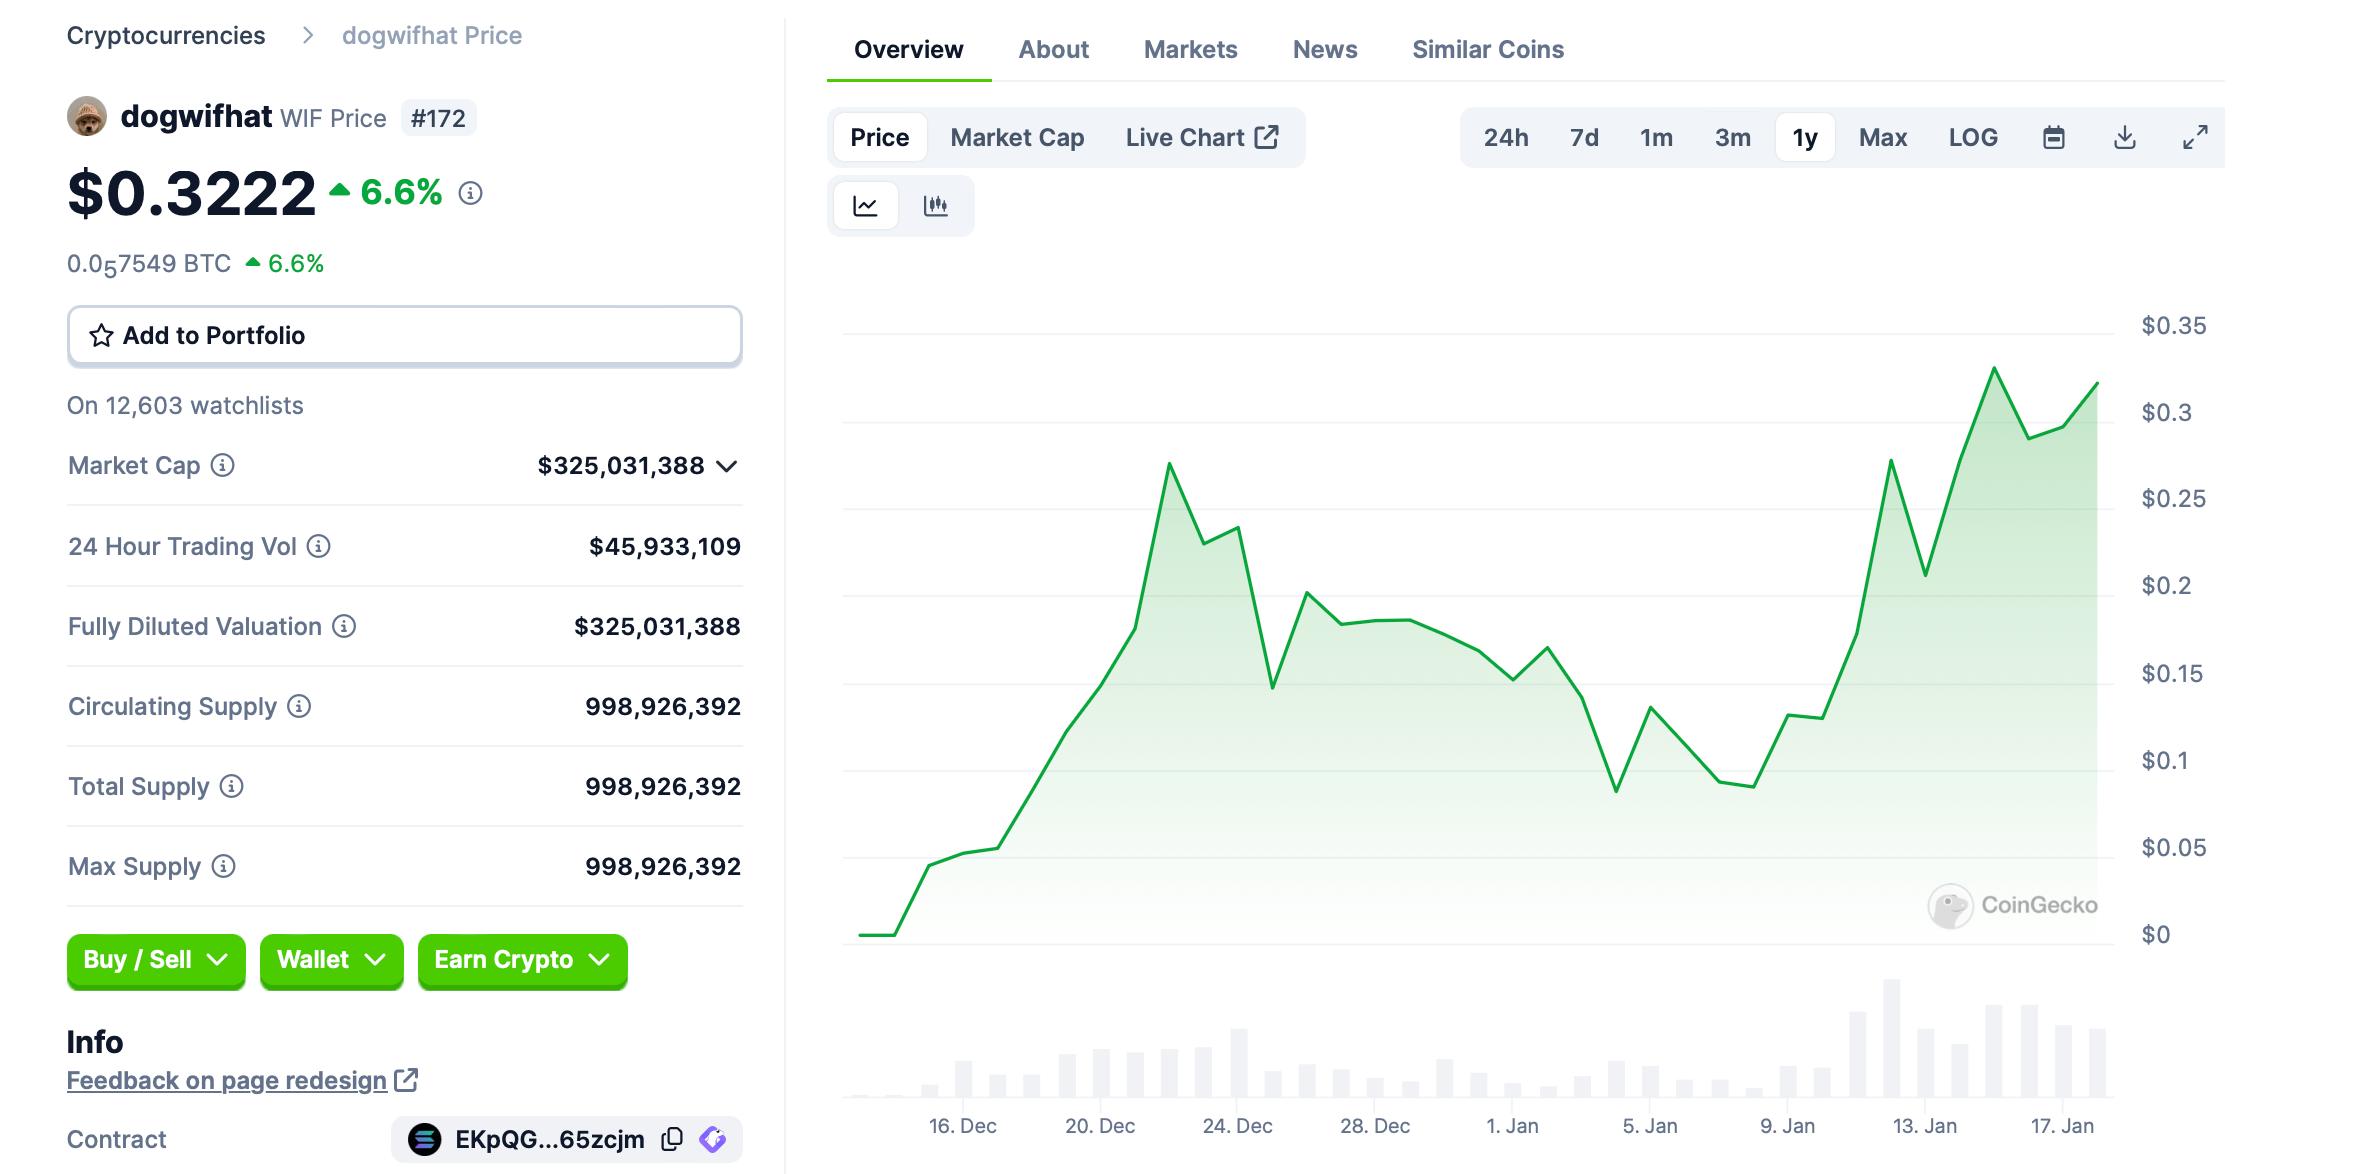Toggle LOG scale on chart
Screen dimensions: 2358x1174
click(x=1972, y=138)
